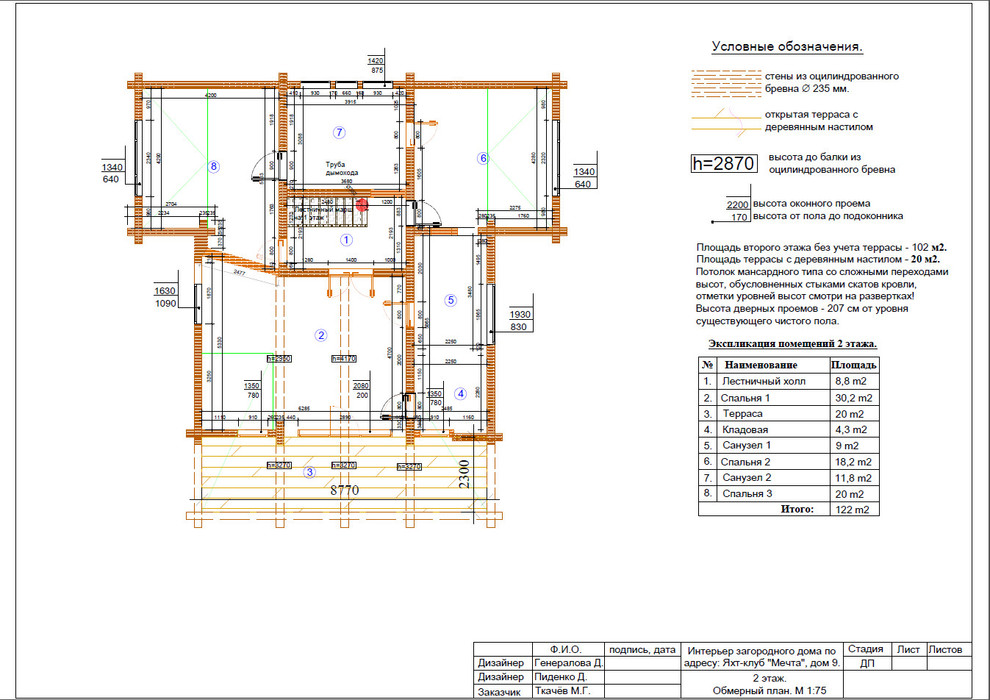Click the circled number 3 terrace marker

309,472
